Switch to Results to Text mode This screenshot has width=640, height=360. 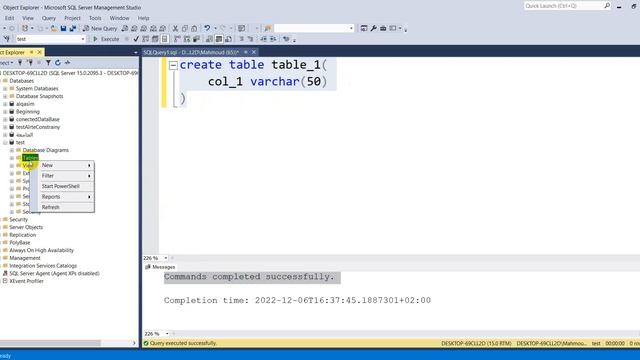209,39
